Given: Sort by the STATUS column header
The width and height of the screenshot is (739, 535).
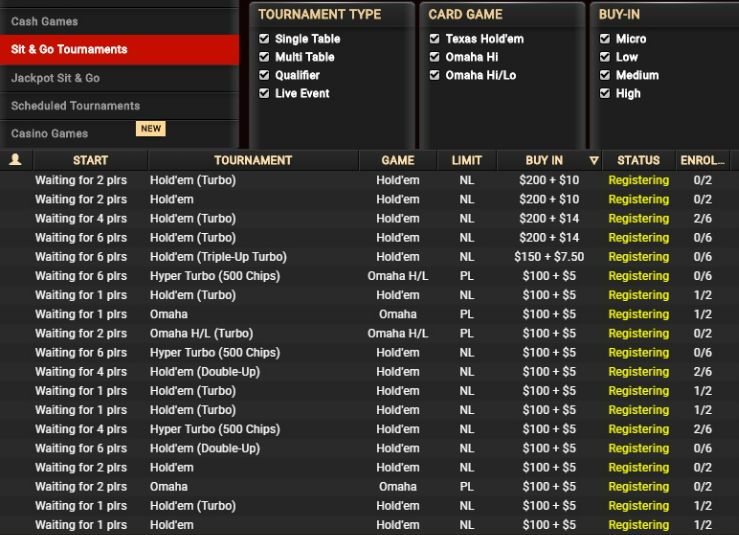Looking at the screenshot, I should [x=638, y=160].
